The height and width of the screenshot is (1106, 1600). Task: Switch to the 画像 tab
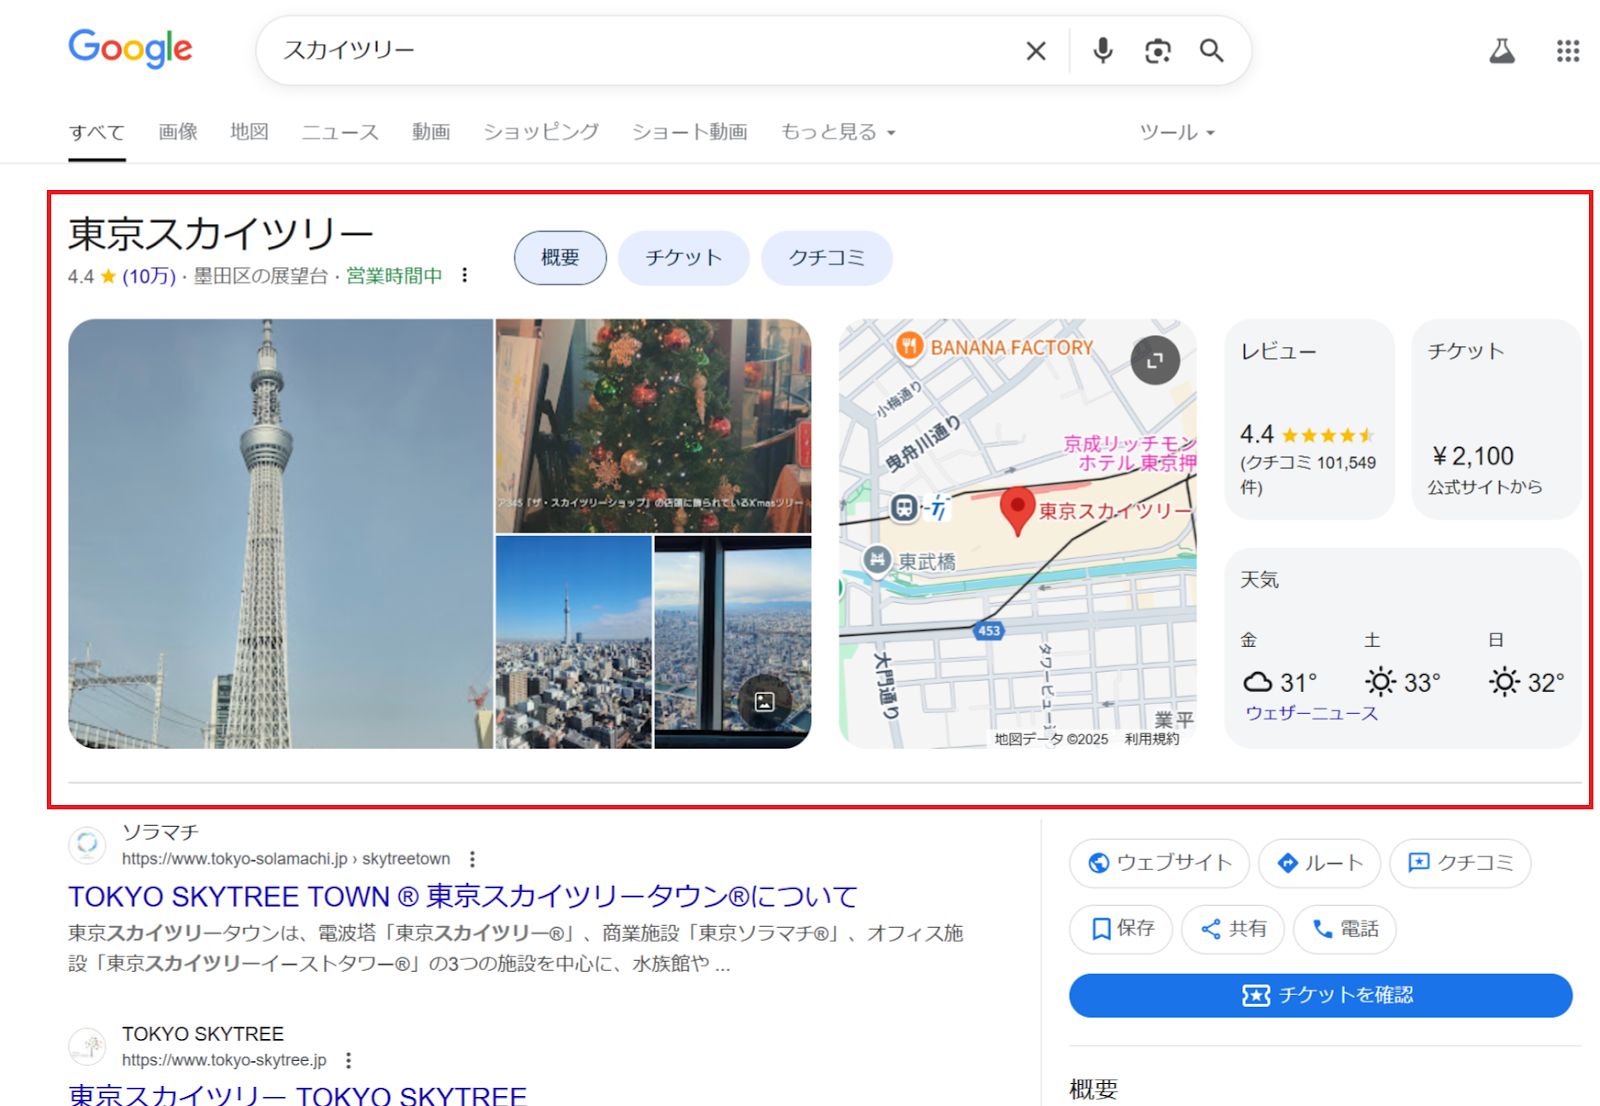pyautogui.click(x=178, y=132)
